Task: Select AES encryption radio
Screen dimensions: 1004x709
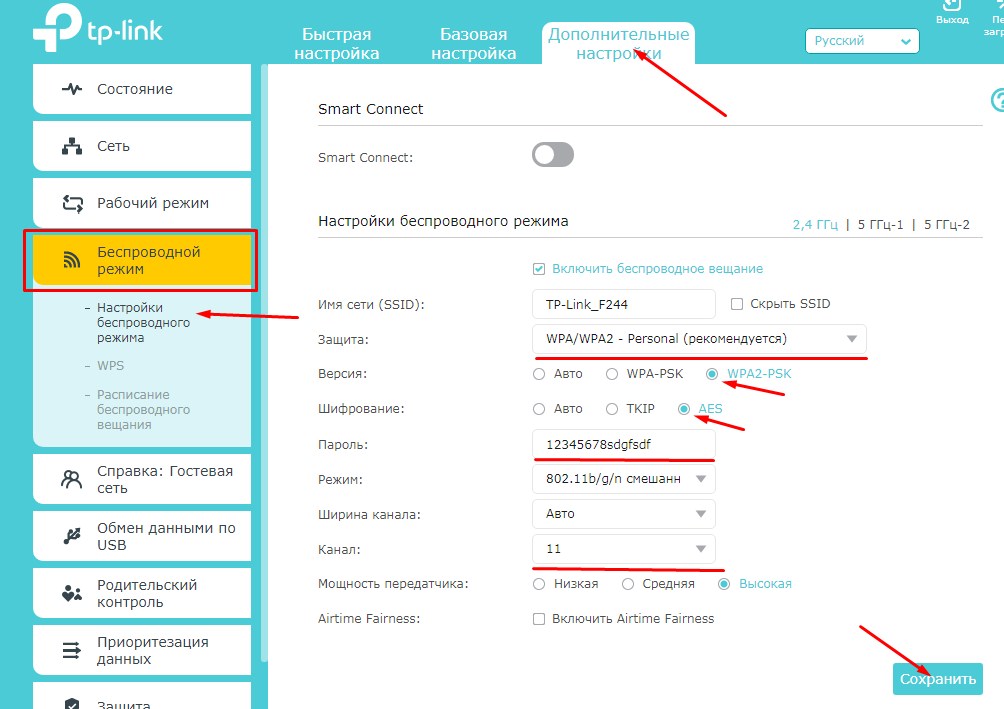Action: coord(684,409)
